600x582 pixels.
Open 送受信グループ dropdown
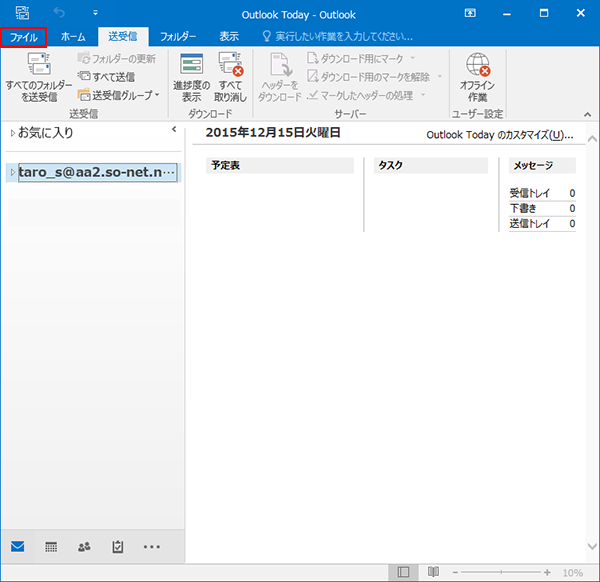[119, 95]
